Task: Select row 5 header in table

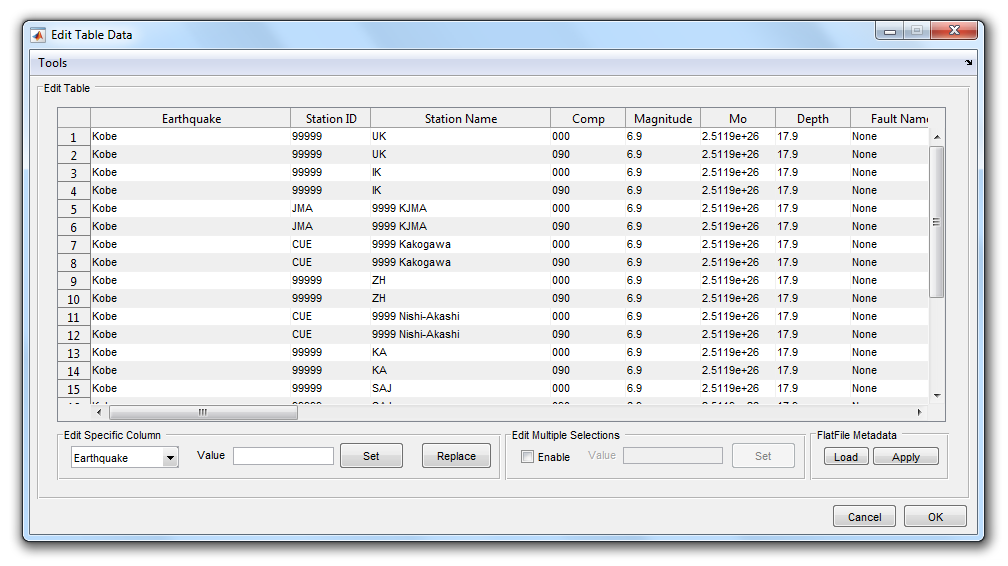Action: (74, 209)
